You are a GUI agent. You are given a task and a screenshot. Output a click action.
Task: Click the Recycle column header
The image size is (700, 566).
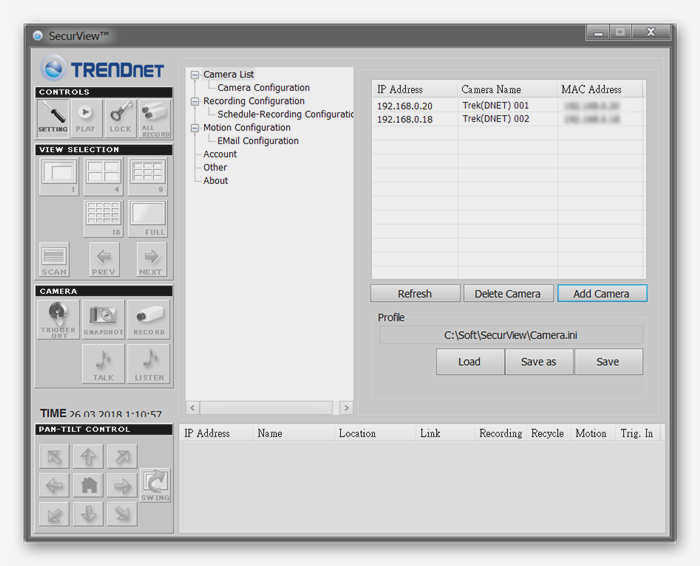(547, 433)
